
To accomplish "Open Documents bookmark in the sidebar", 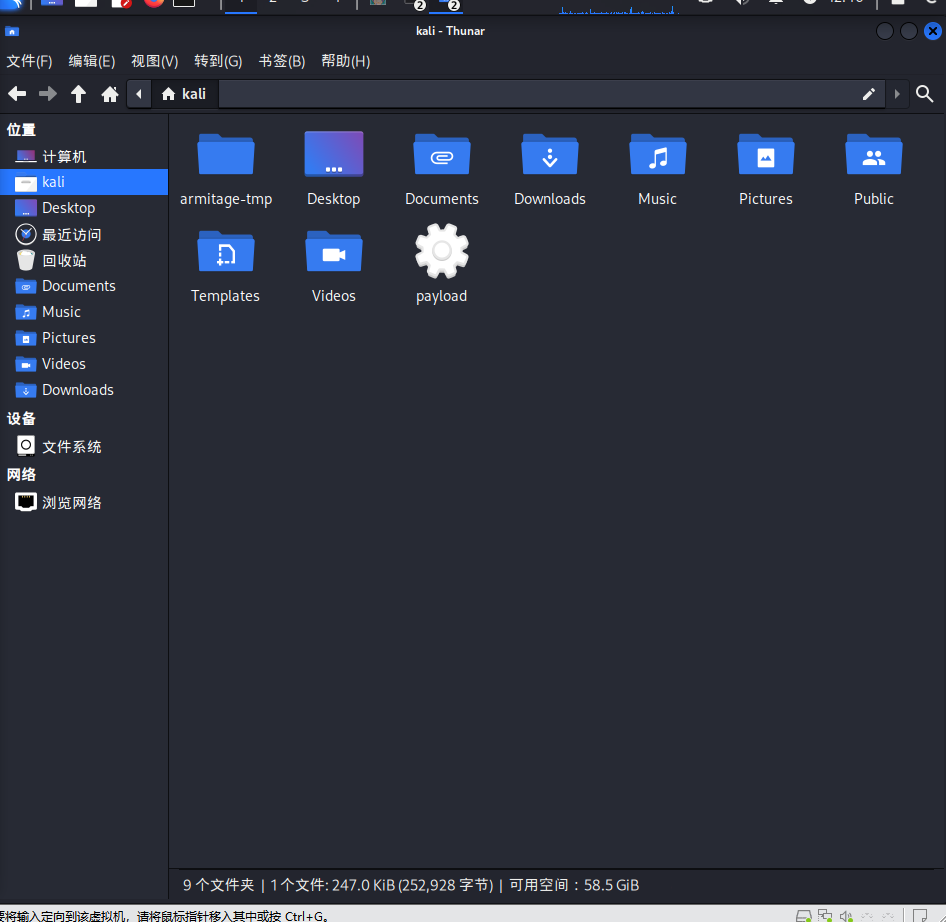I will click(84, 286).
